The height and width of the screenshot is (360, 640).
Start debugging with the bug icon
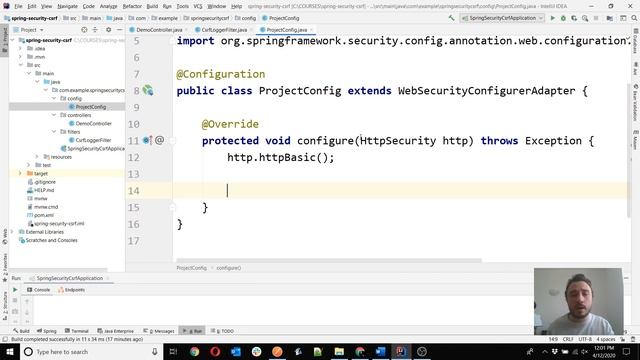(563, 18)
